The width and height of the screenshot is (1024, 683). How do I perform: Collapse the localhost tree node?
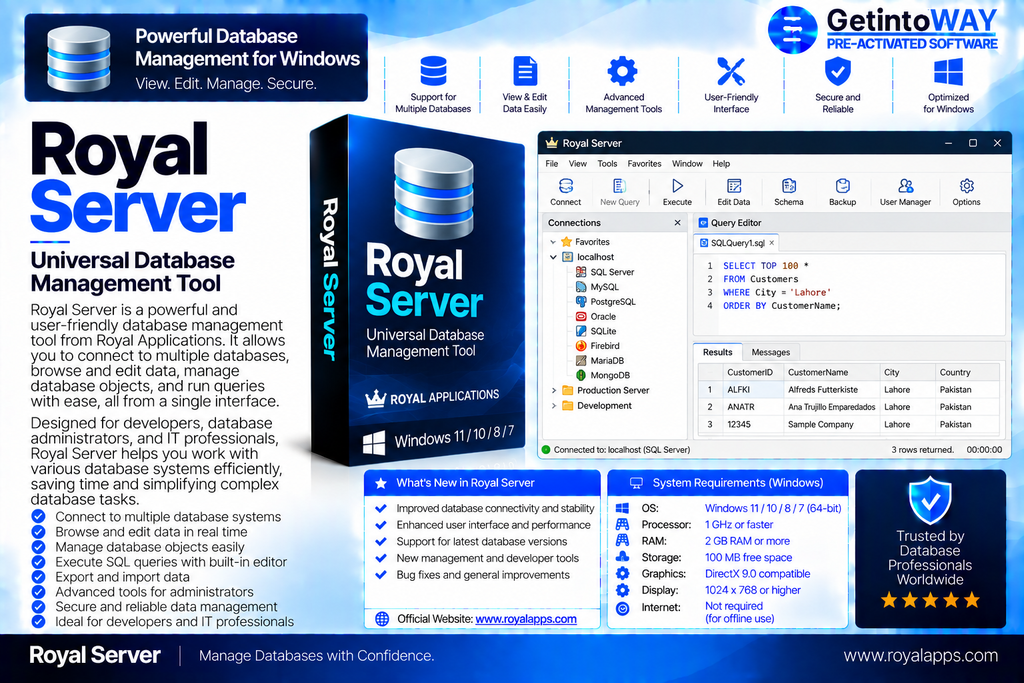(553, 257)
